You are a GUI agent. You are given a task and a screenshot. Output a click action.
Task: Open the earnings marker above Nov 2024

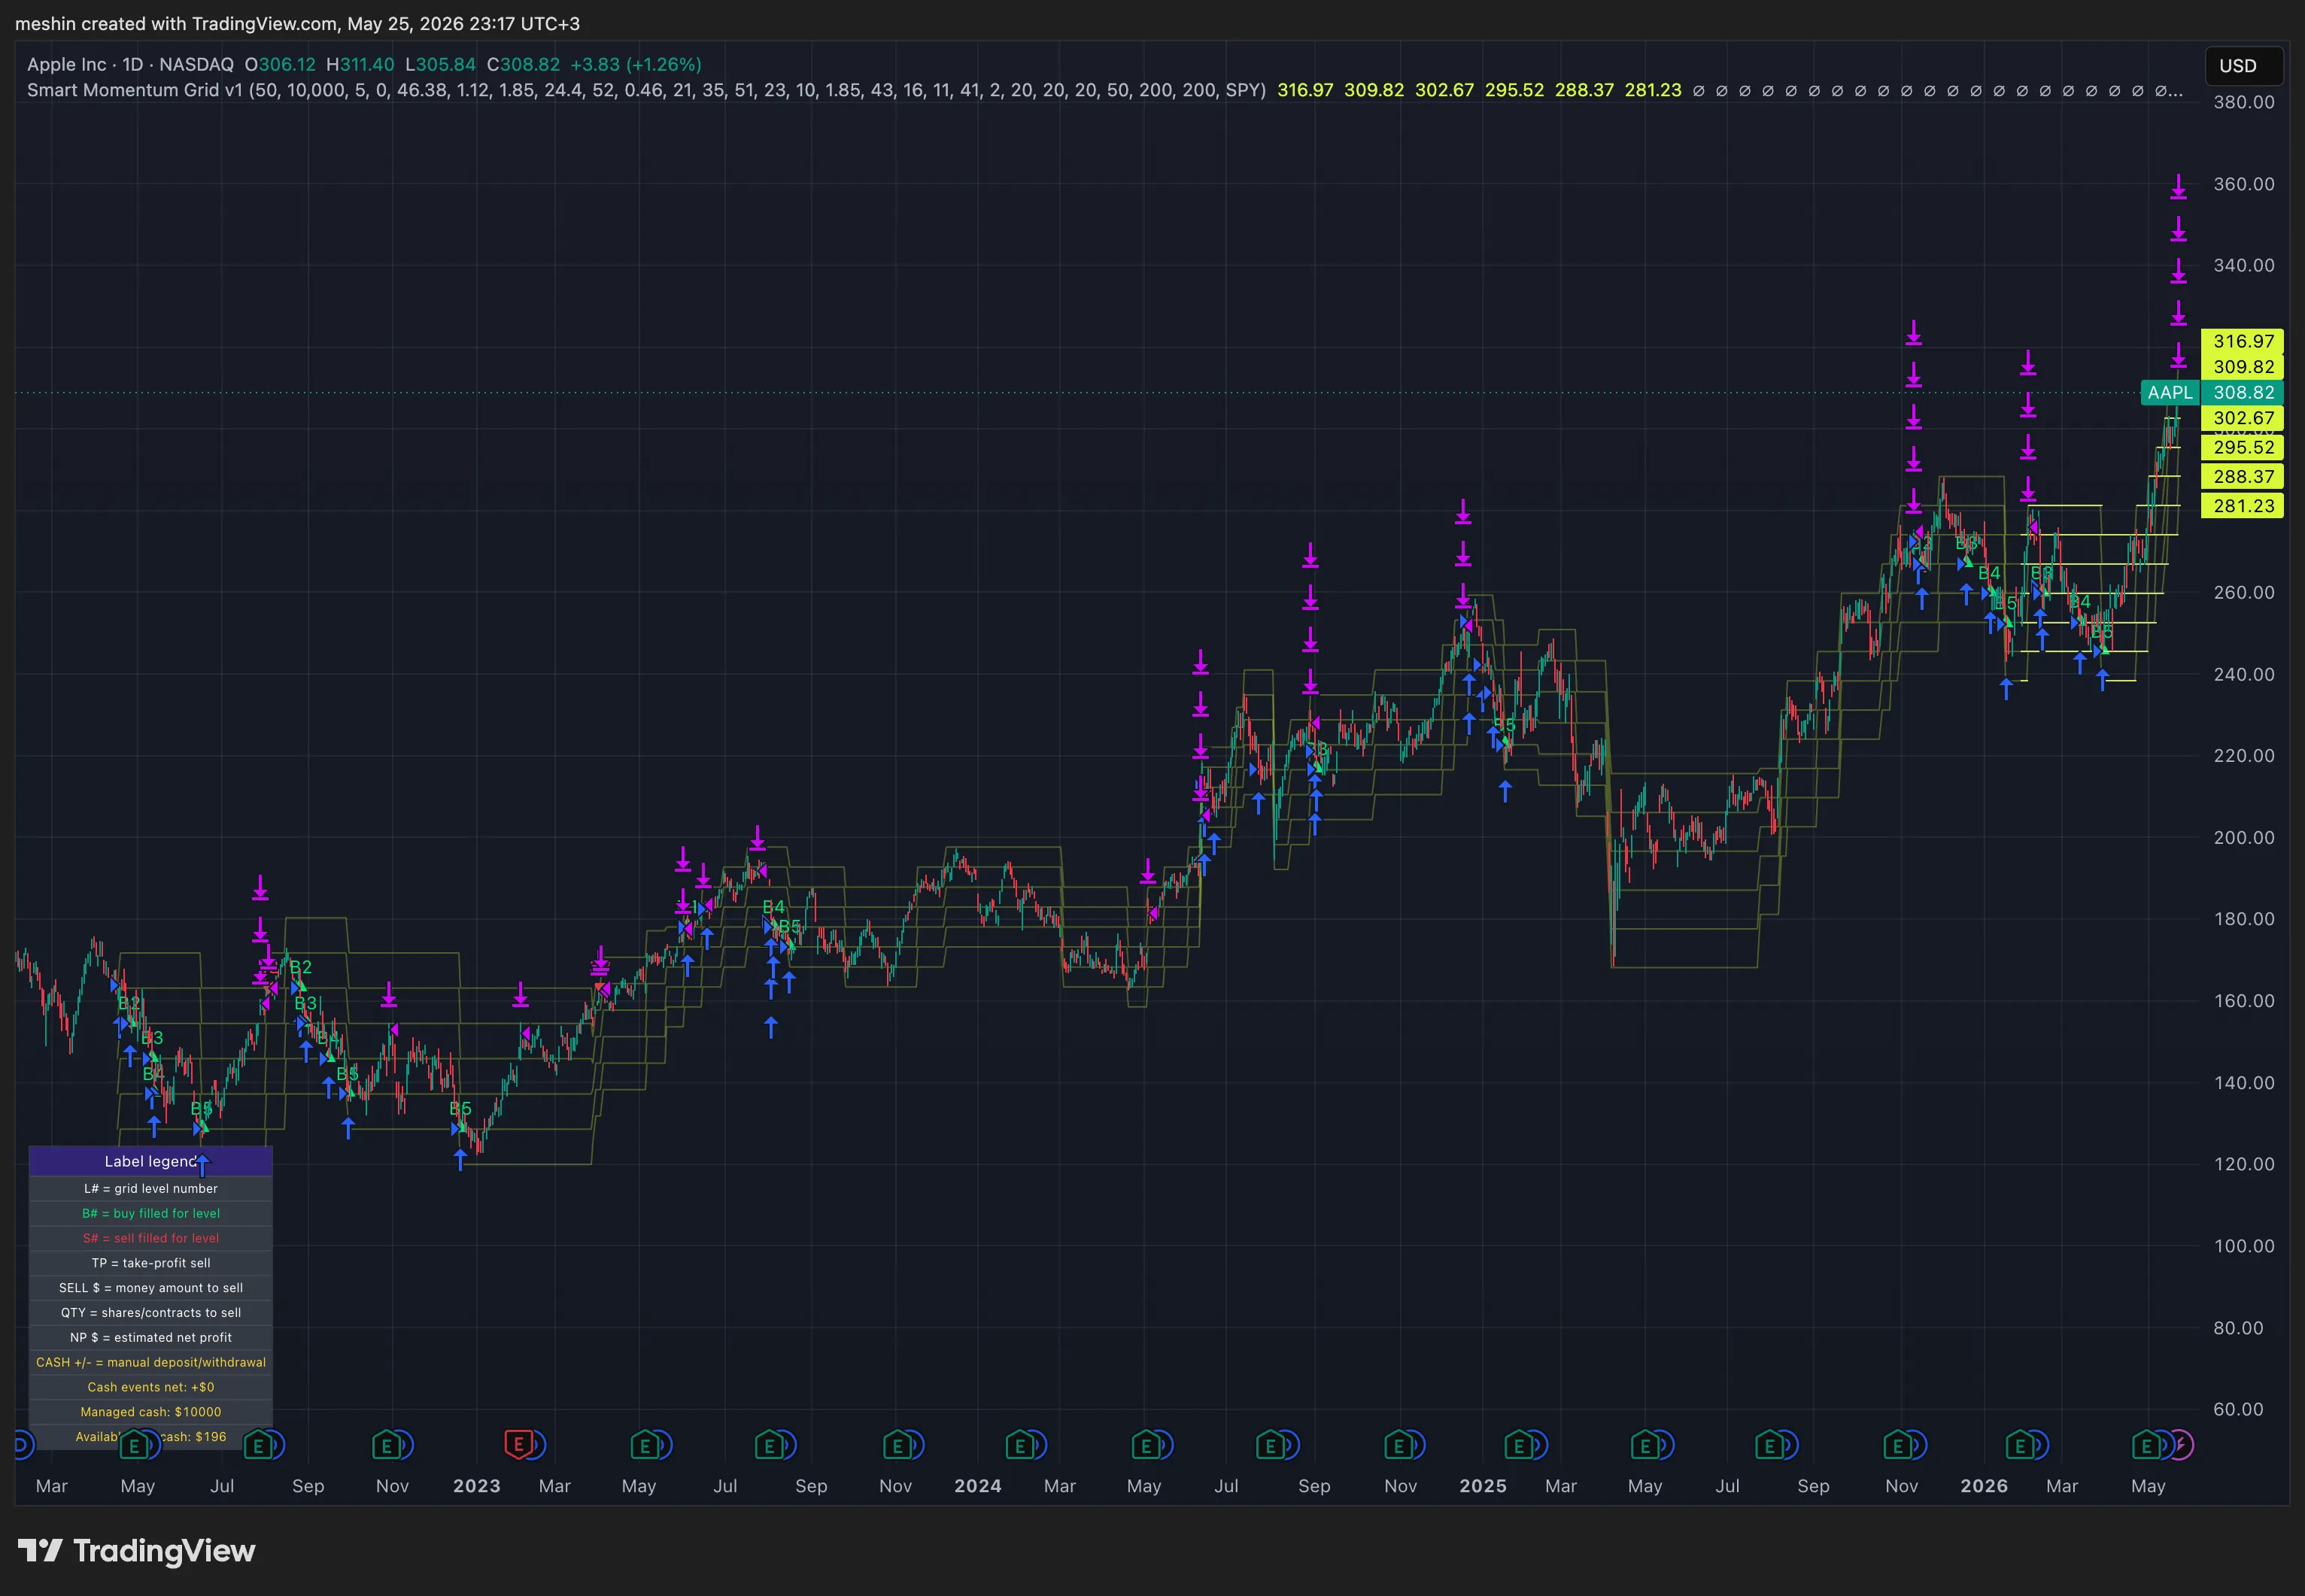tap(1398, 1445)
